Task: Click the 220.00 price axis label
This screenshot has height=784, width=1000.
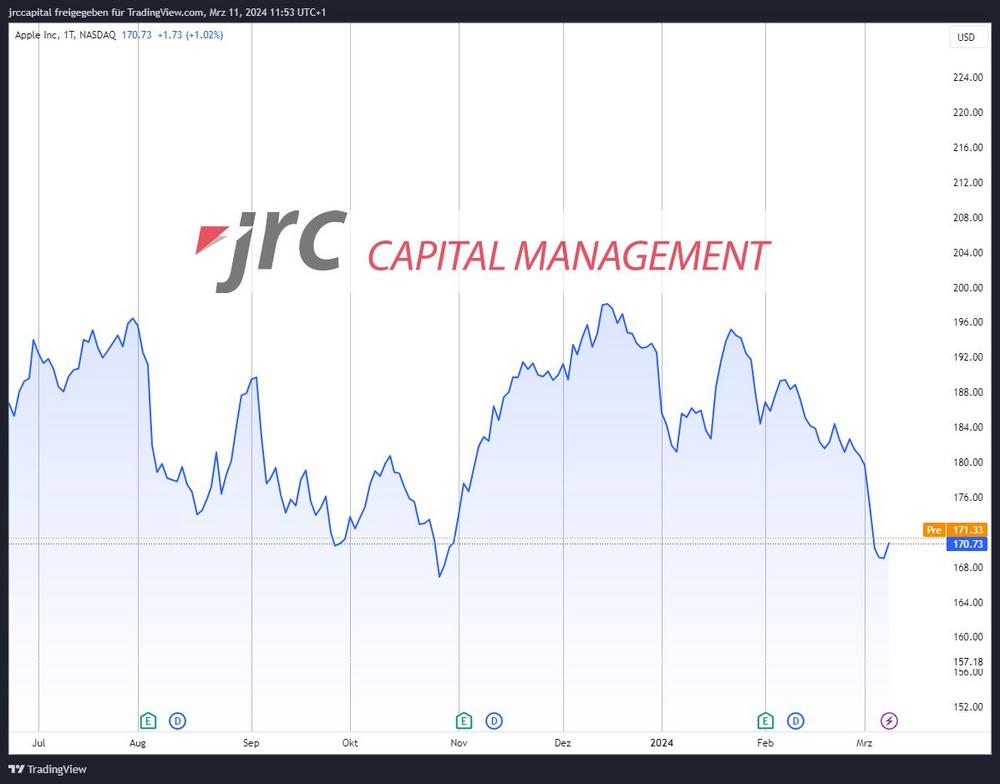Action: click(x=967, y=112)
